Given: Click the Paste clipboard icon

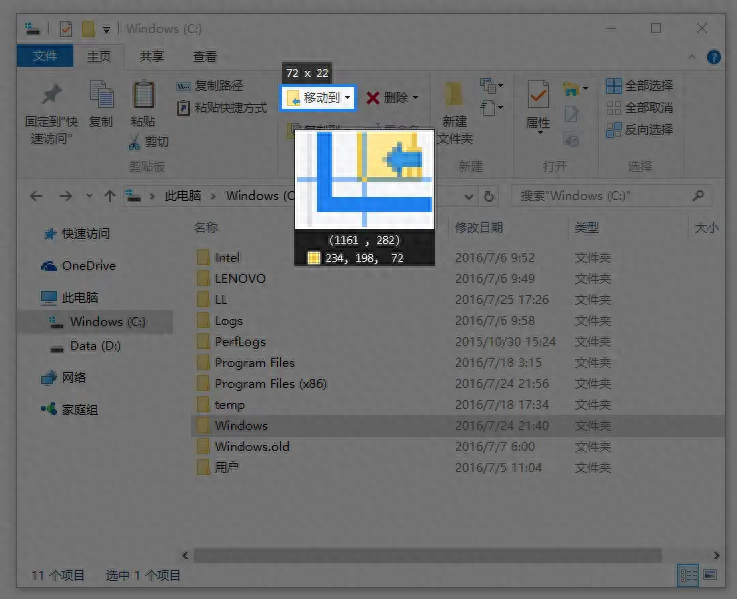Looking at the screenshot, I should point(143,94).
